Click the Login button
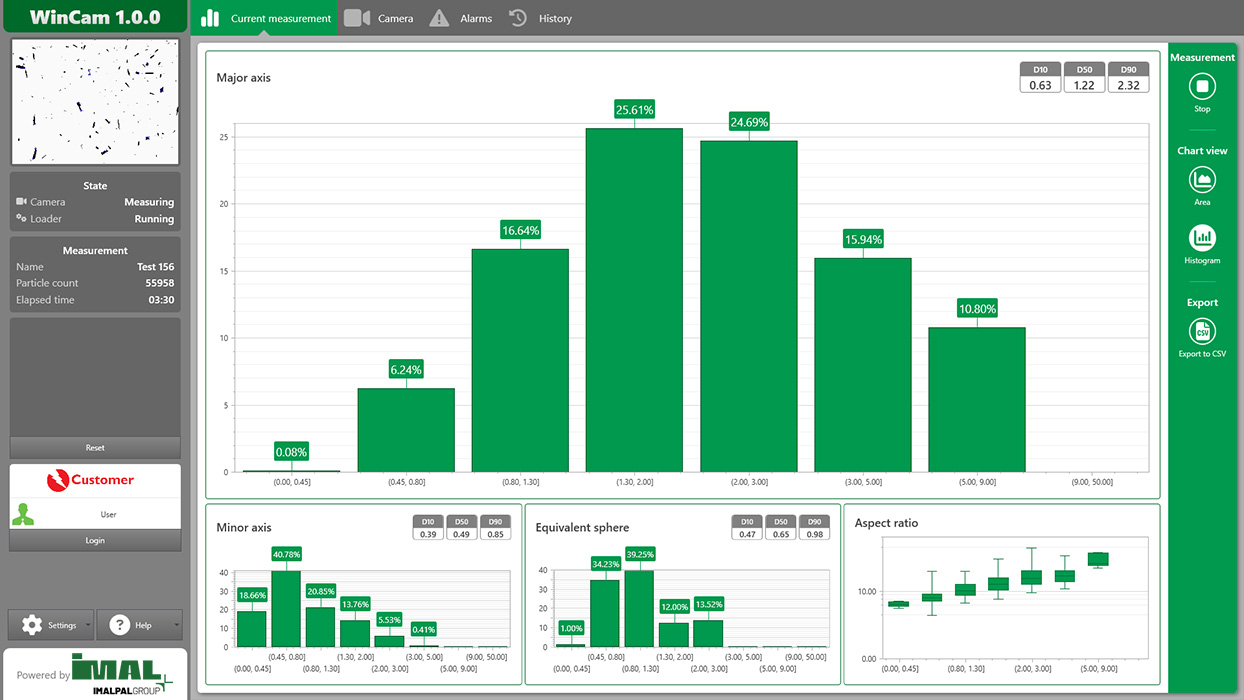This screenshot has height=700, width=1244. coord(95,540)
